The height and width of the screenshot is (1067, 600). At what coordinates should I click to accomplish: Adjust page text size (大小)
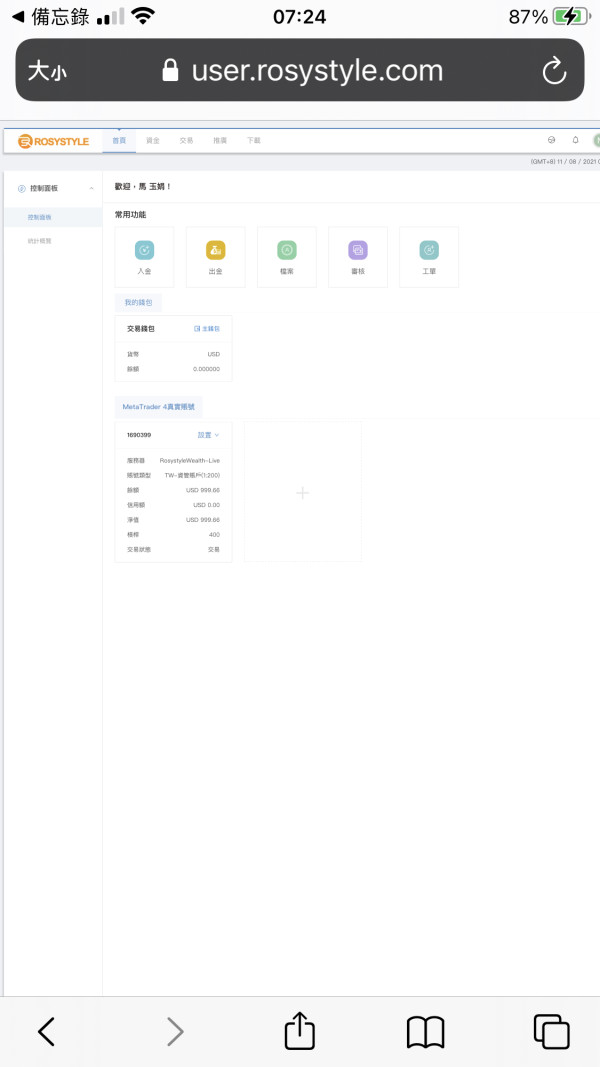pyautogui.click(x=47, y=71)
